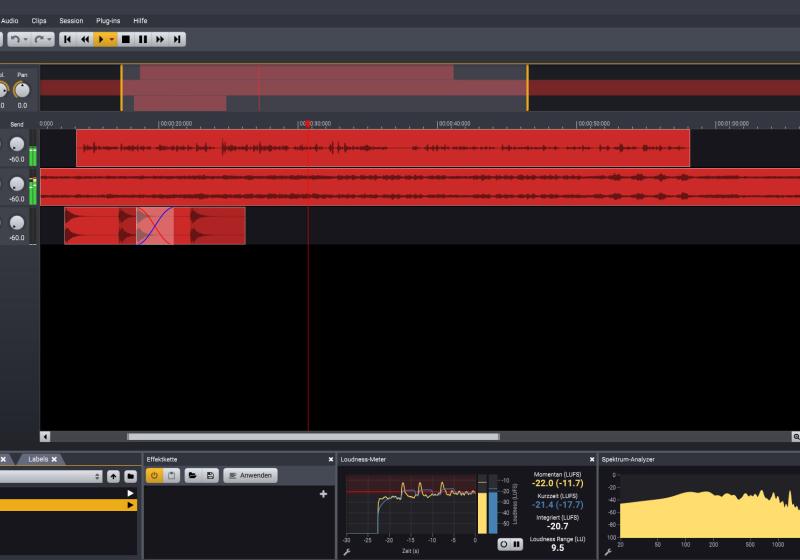
Task: Toggle the Effektkette power button
Action: coord(155,475)
